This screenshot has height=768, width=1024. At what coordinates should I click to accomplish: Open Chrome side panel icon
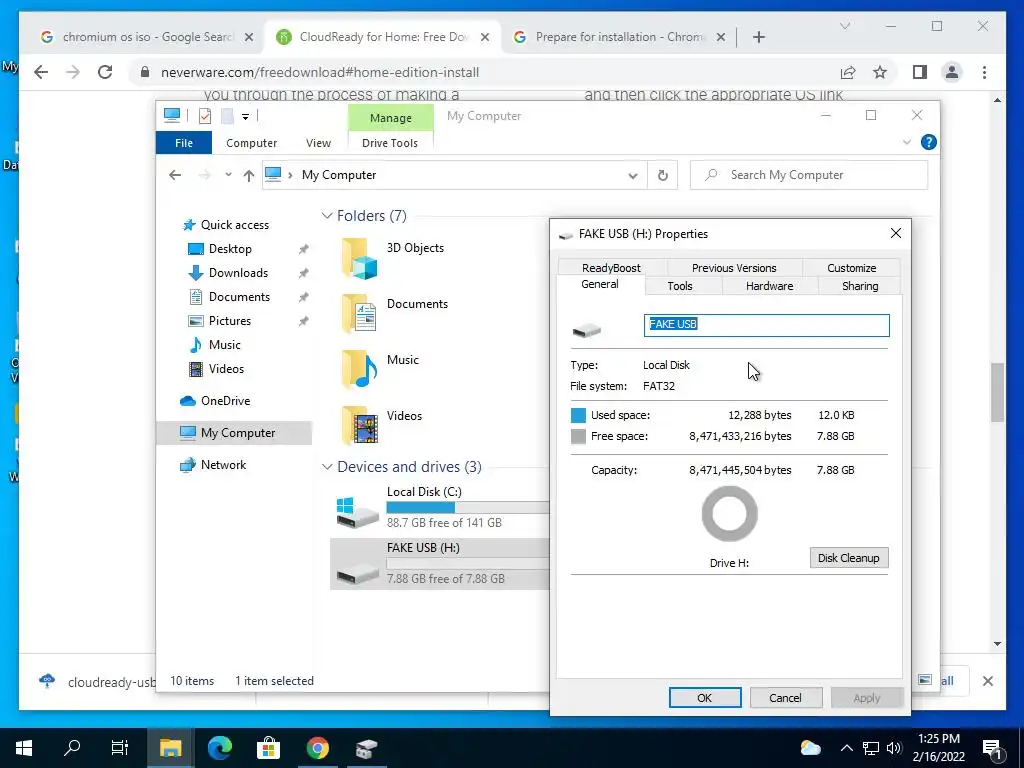(x=920, y=72)
